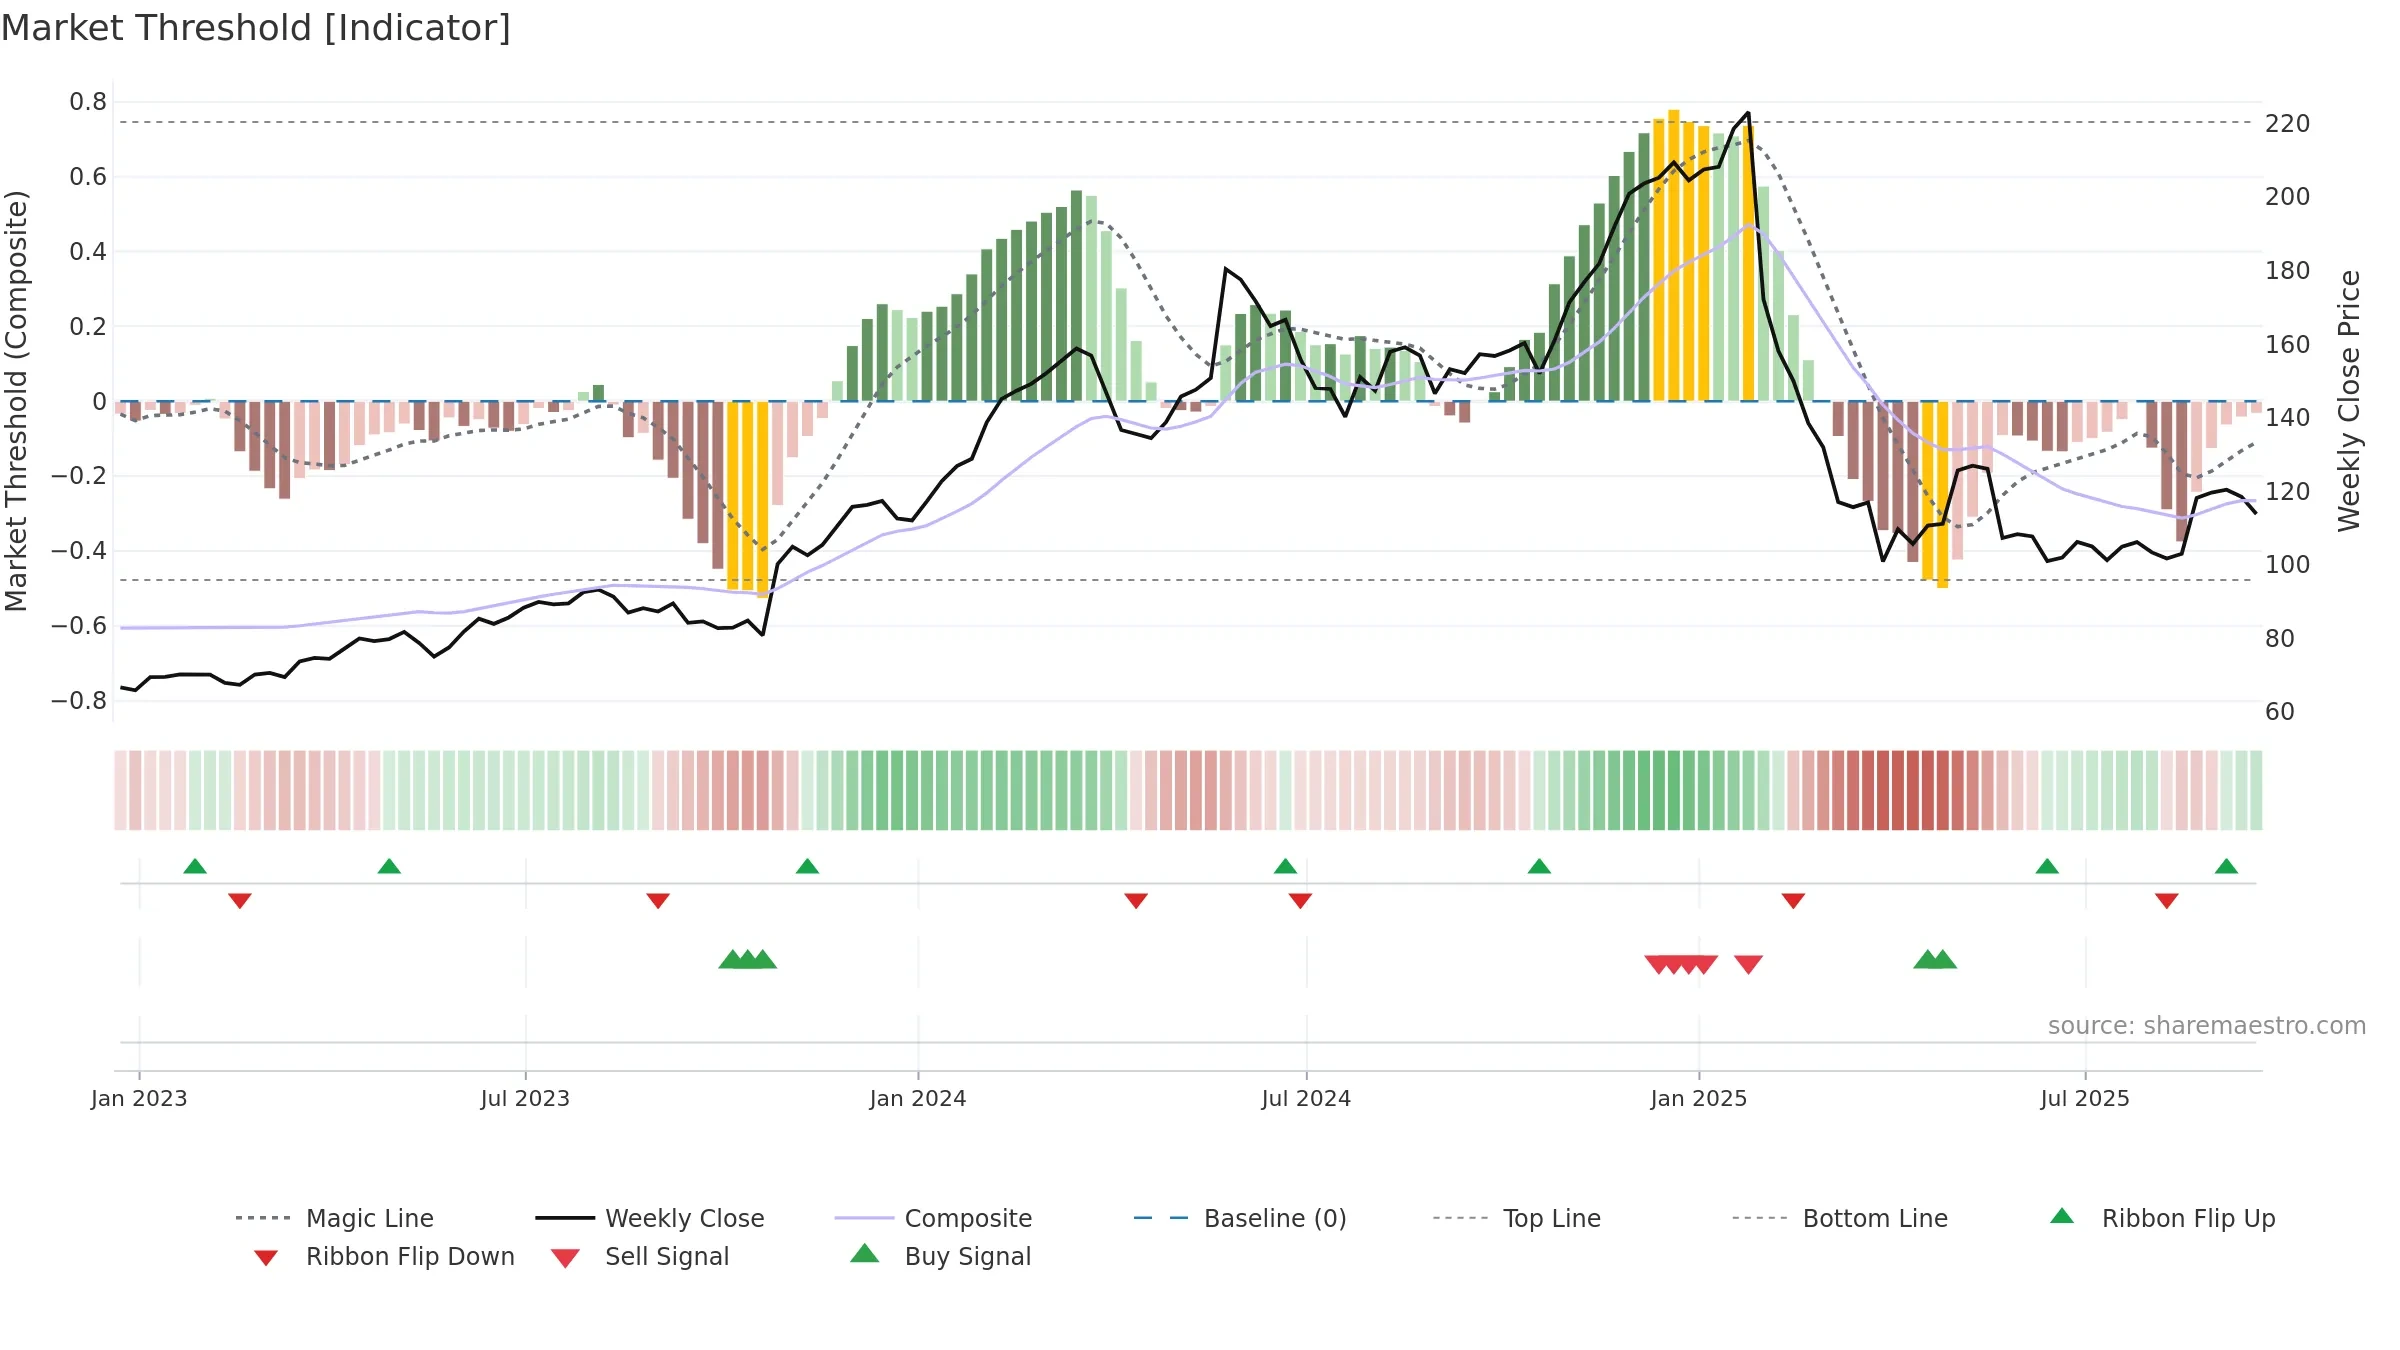Click the last ribbon flip up marker at chart end
This screenshot has width=2400, height=1350.
2226,866
